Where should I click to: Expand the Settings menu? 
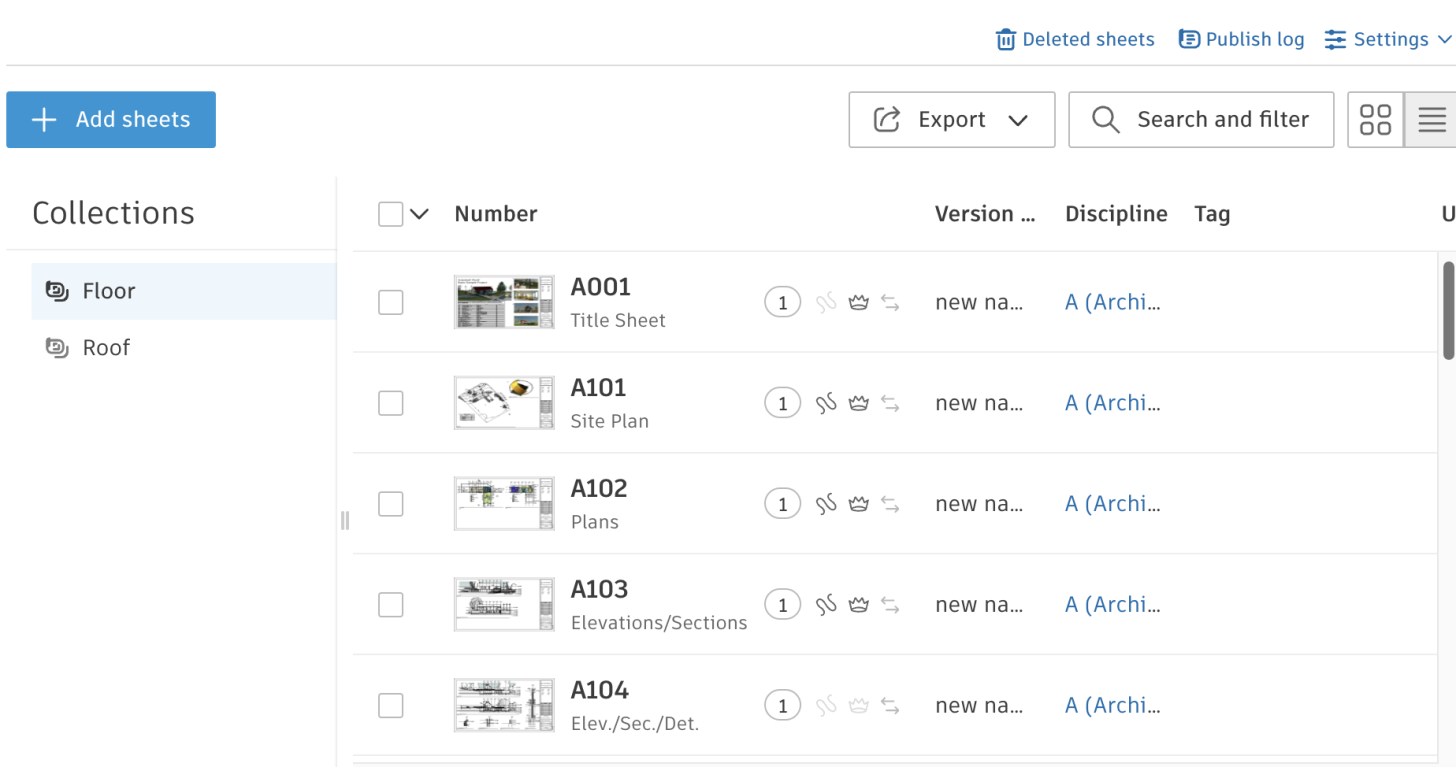click(x=1388, y=39)
